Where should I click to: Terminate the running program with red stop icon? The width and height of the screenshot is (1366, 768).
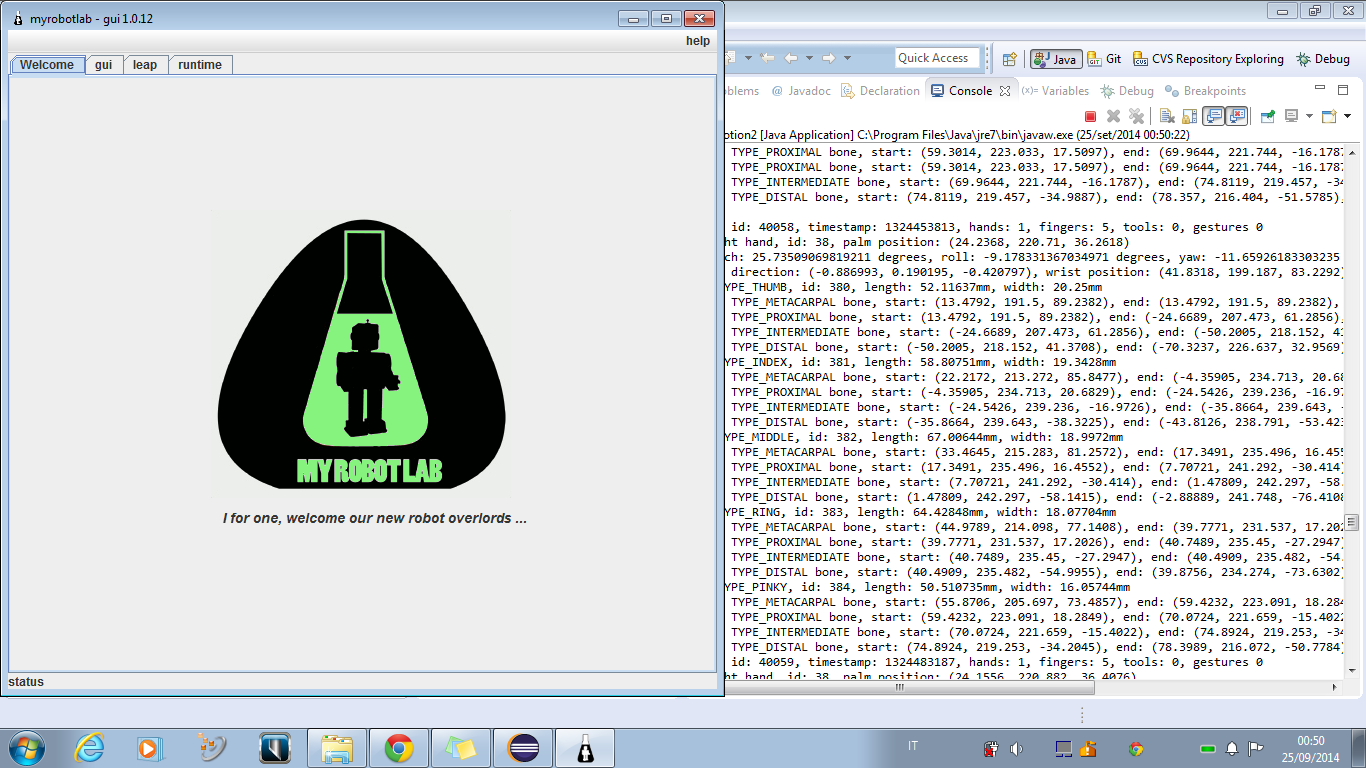(x=1091, y=116)
